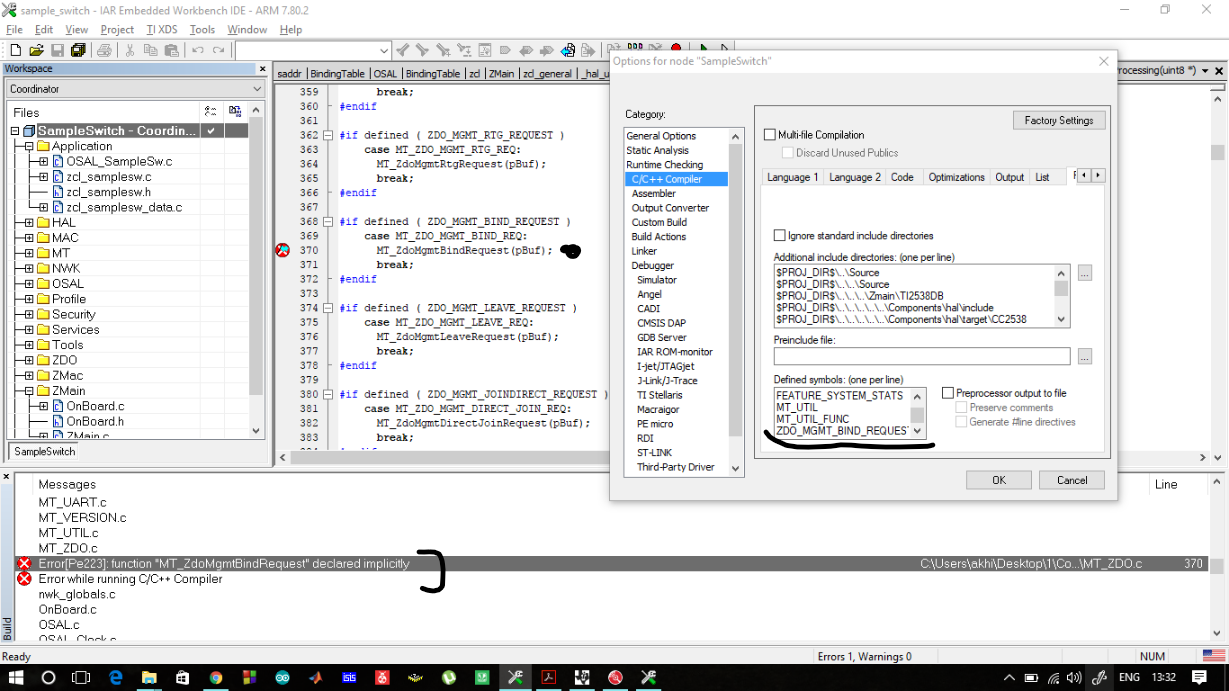Screen dimensions: 1229x691
Task: Click the Windows Start button
Action: (15, 677)
